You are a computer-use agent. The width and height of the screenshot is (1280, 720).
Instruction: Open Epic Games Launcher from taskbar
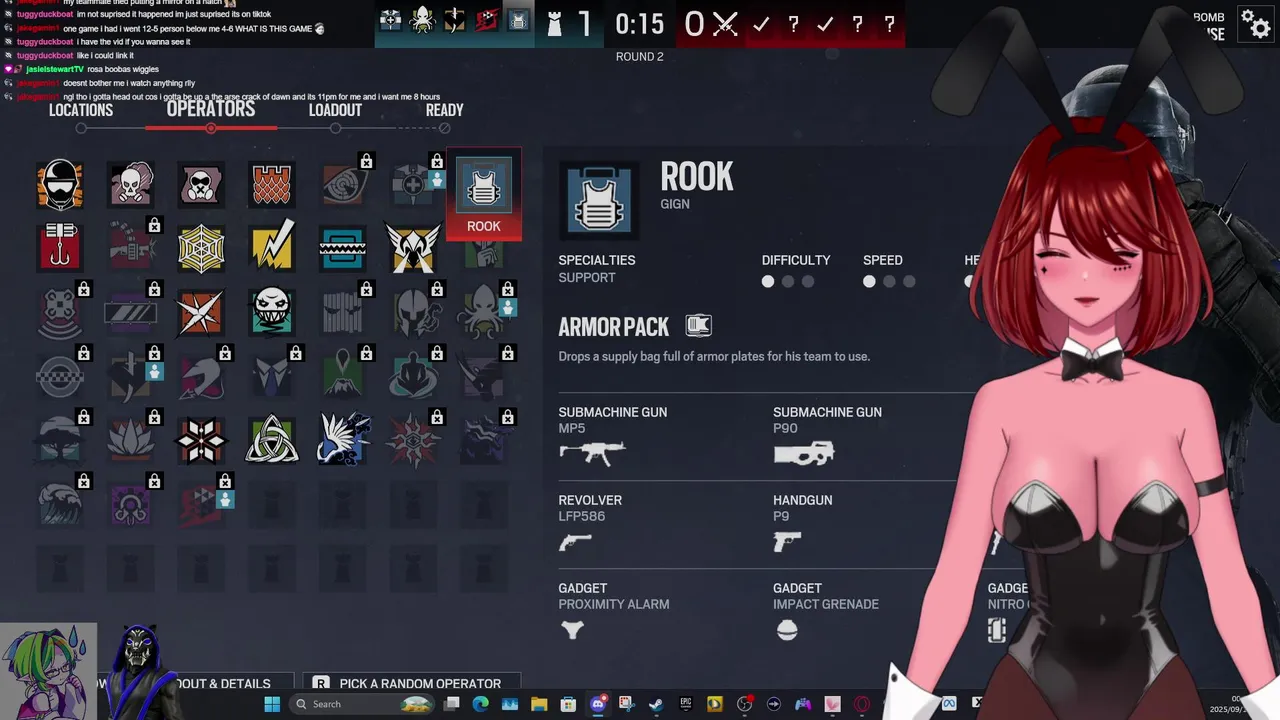pos(686,704)
